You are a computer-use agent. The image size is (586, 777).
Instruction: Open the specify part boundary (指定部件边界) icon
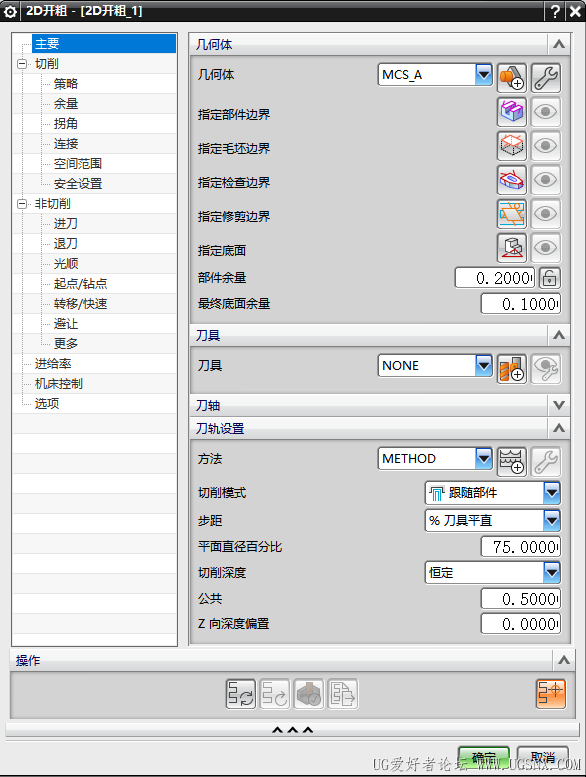point(511,112)
